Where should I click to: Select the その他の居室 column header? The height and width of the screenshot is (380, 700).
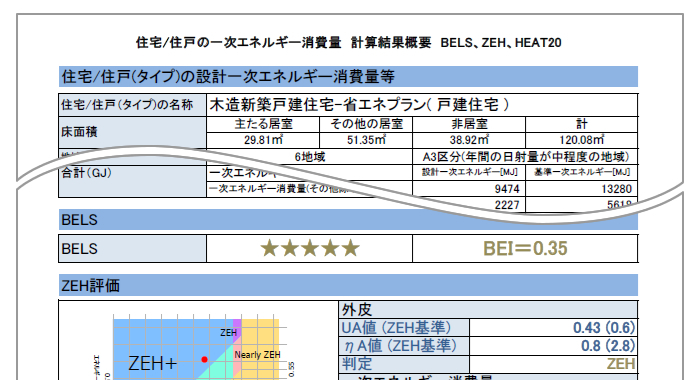point(366,124)
